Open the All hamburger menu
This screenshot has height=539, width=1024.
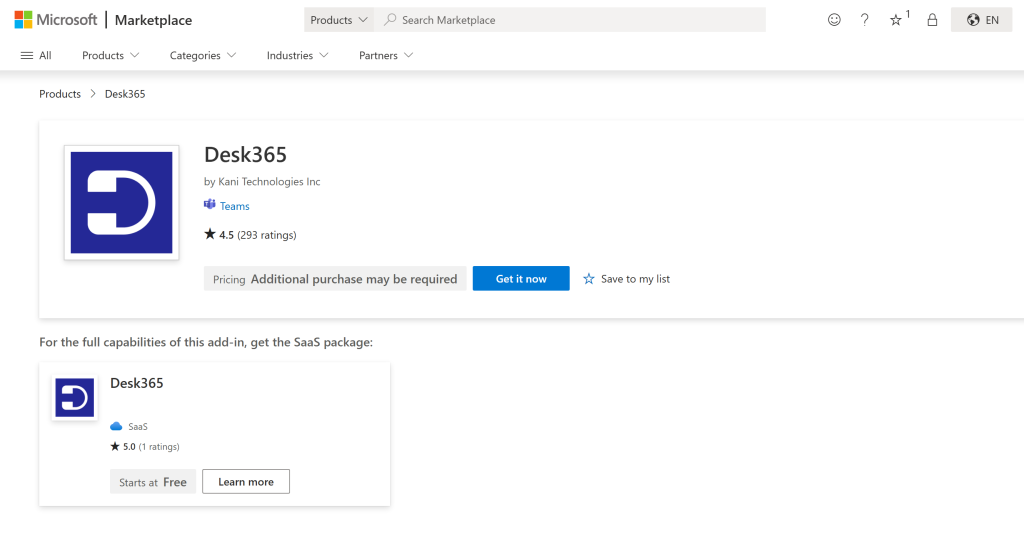tap(36, 56)
